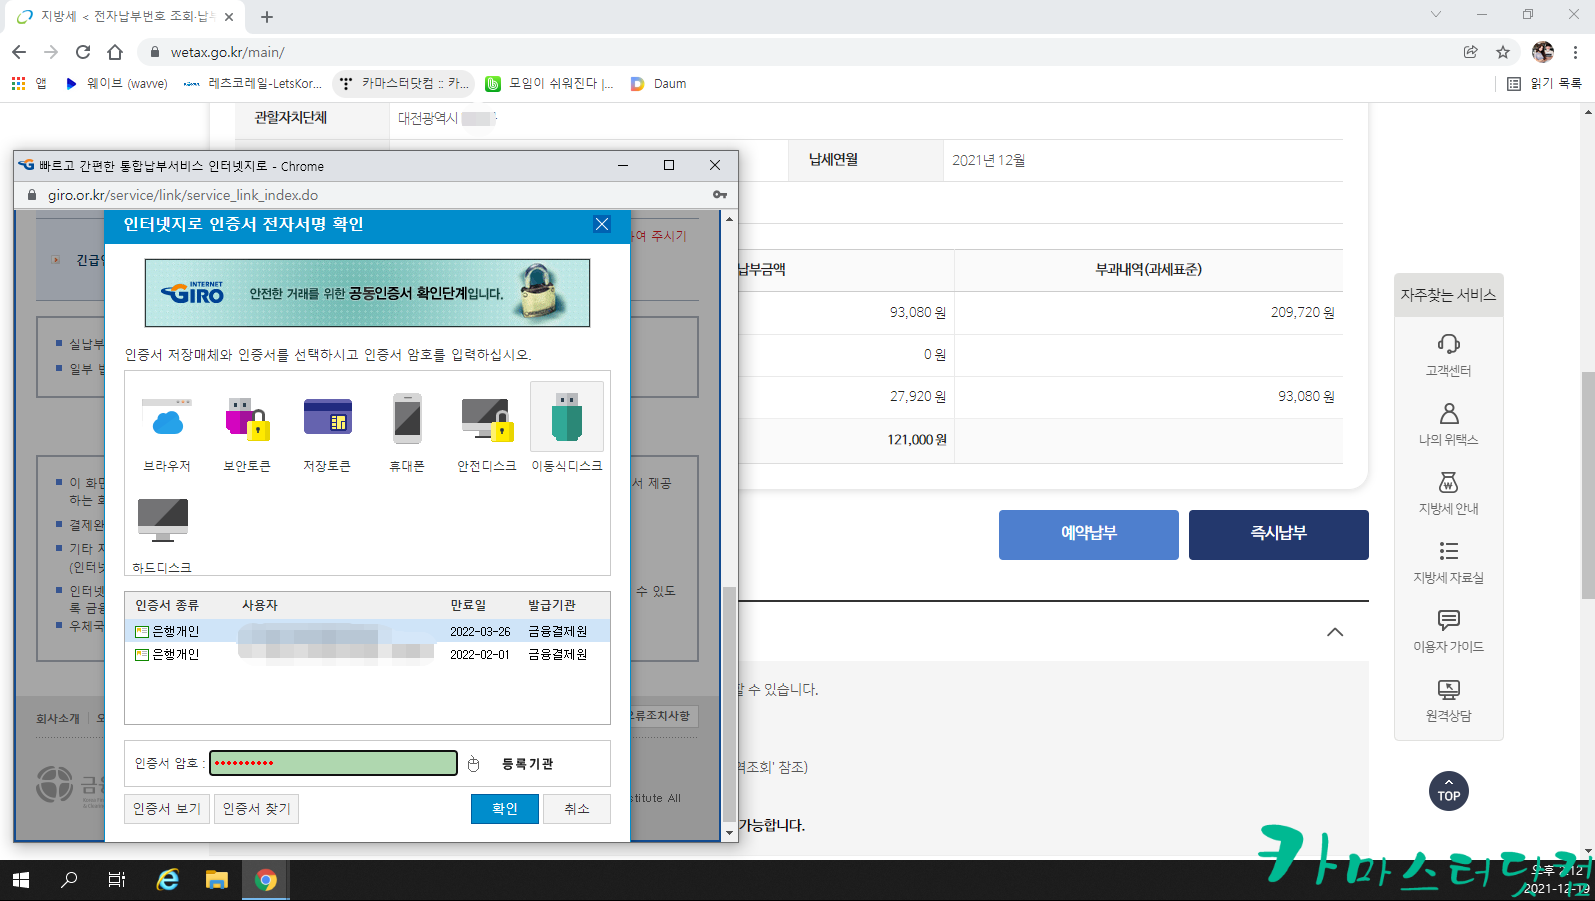
Task: Open 이용자 가이드 in quick services
Action: tap(1448, 631)
